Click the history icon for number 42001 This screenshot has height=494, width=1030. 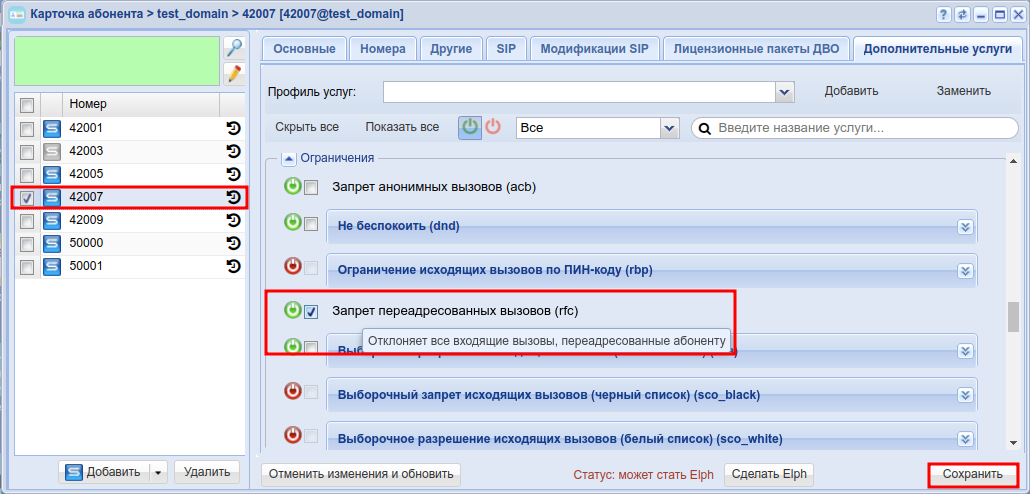pyautogui.click(x=233, y=128)
